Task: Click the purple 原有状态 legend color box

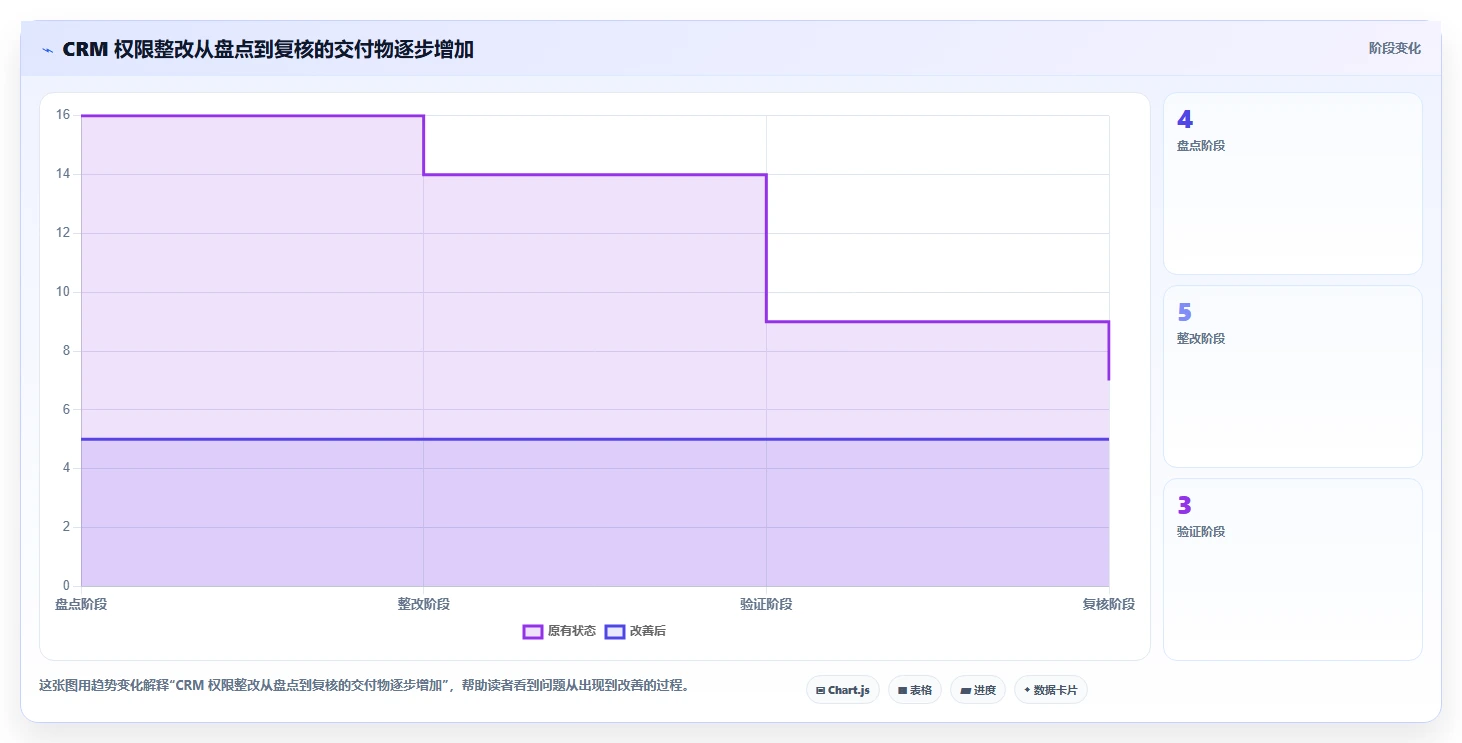Action: (533, 631)
